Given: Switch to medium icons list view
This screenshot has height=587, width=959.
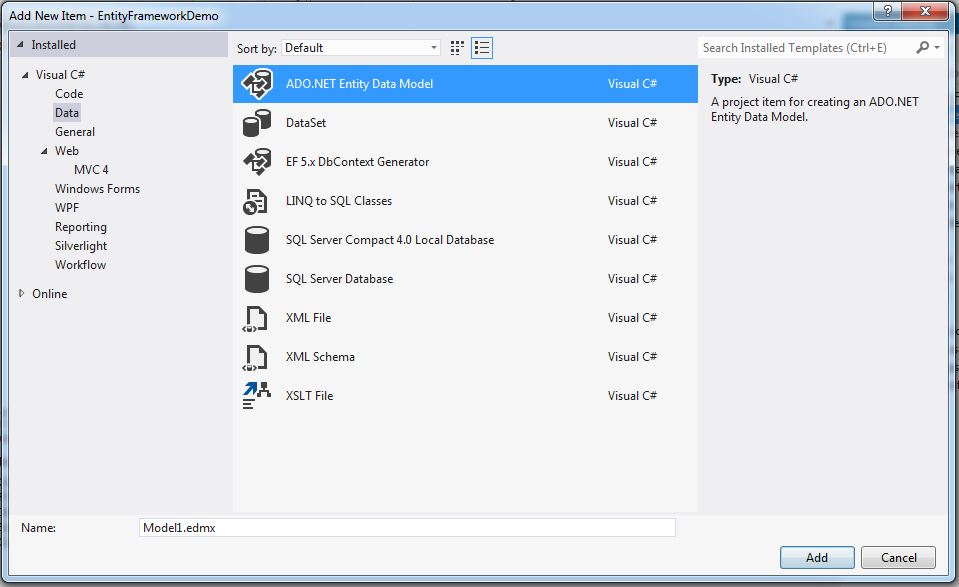Looking at the screenshot, I should point(482,48).
